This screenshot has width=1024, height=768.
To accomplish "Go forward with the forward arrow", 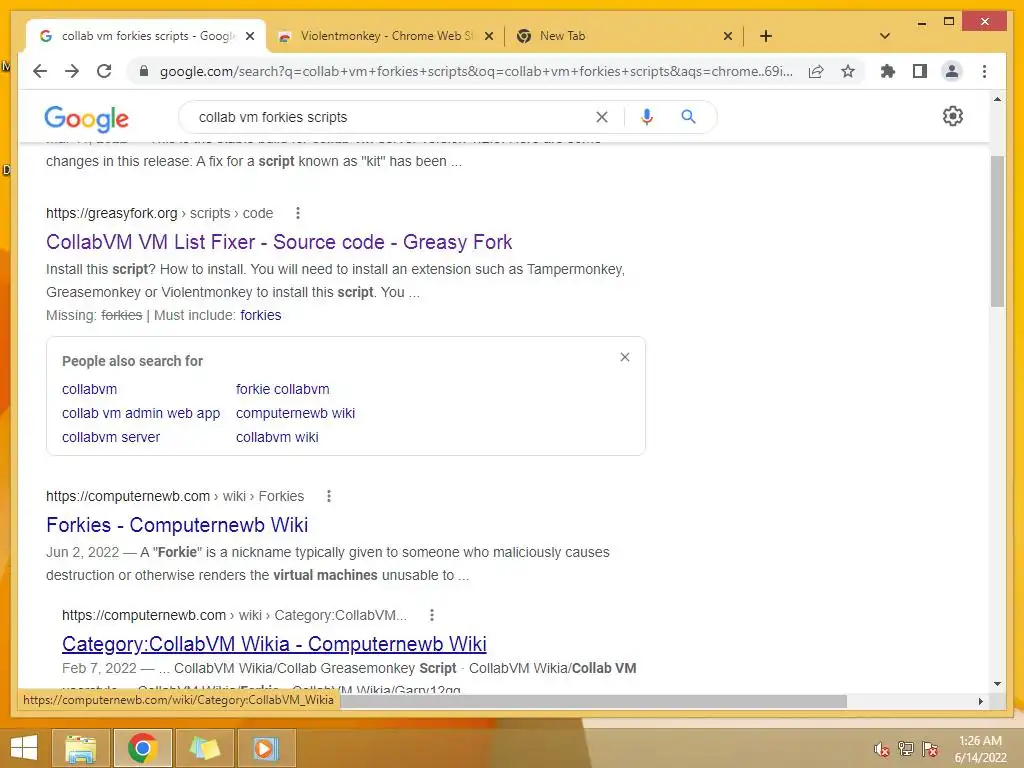I will point(72,71).
